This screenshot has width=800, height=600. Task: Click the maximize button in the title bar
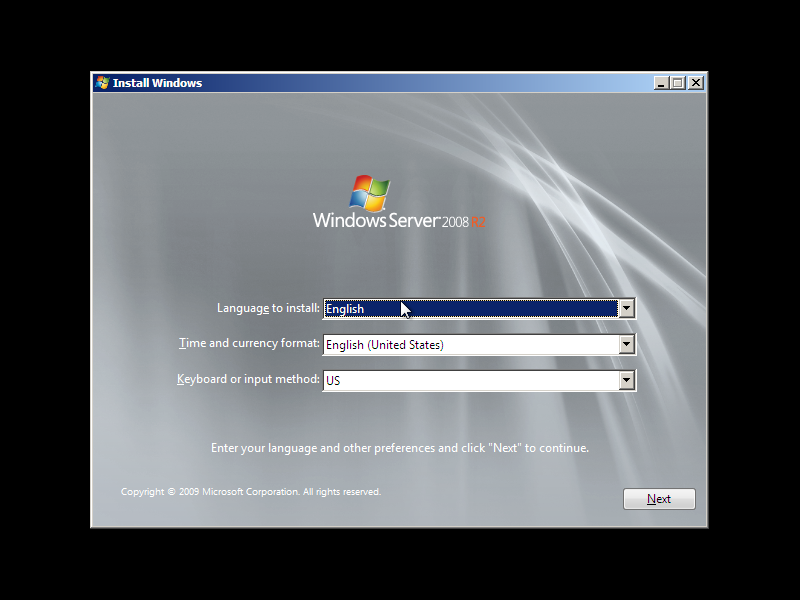pos(678,83)
